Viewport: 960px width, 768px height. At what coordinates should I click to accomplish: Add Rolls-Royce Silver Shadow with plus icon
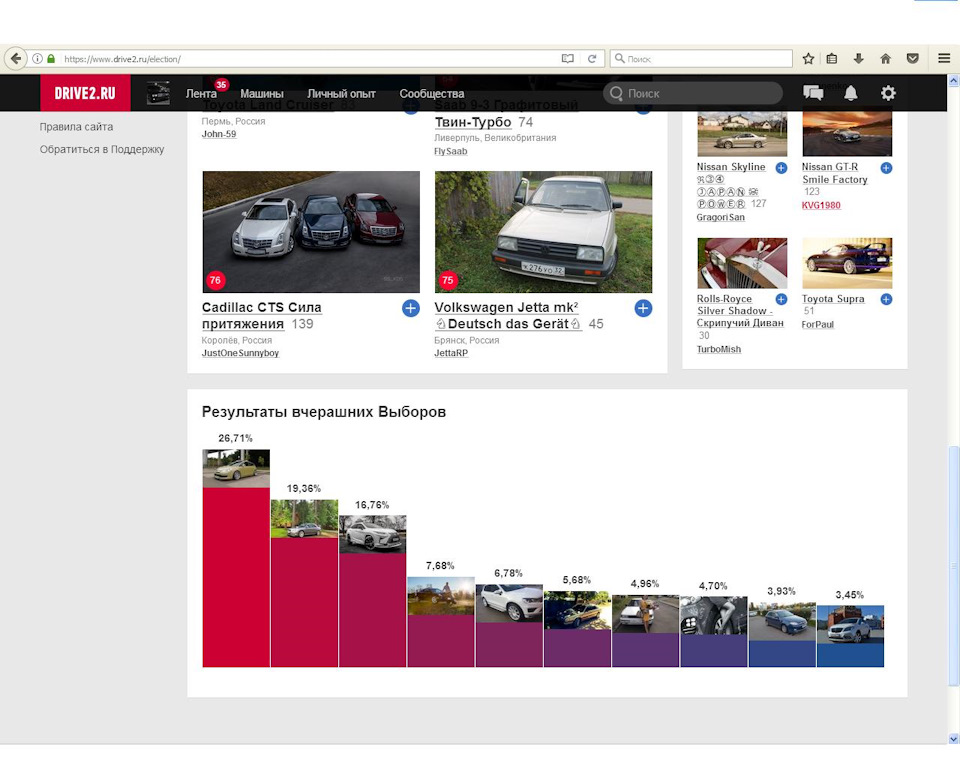[781, 299]
